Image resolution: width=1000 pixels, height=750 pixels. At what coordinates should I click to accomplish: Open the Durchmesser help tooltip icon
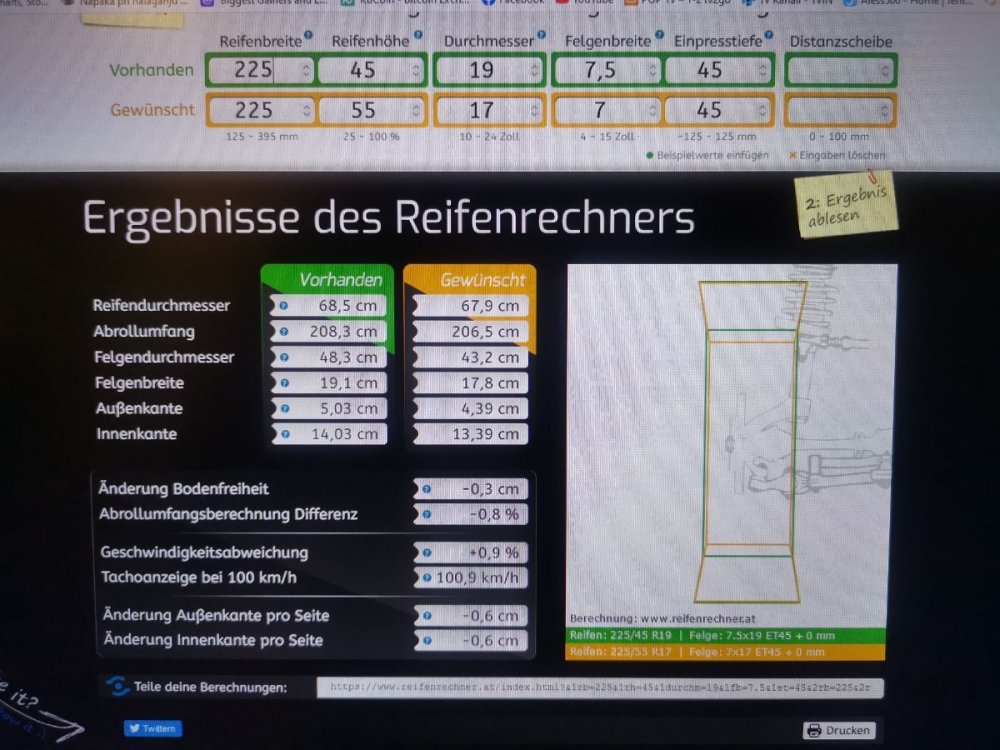pos(541,36)
